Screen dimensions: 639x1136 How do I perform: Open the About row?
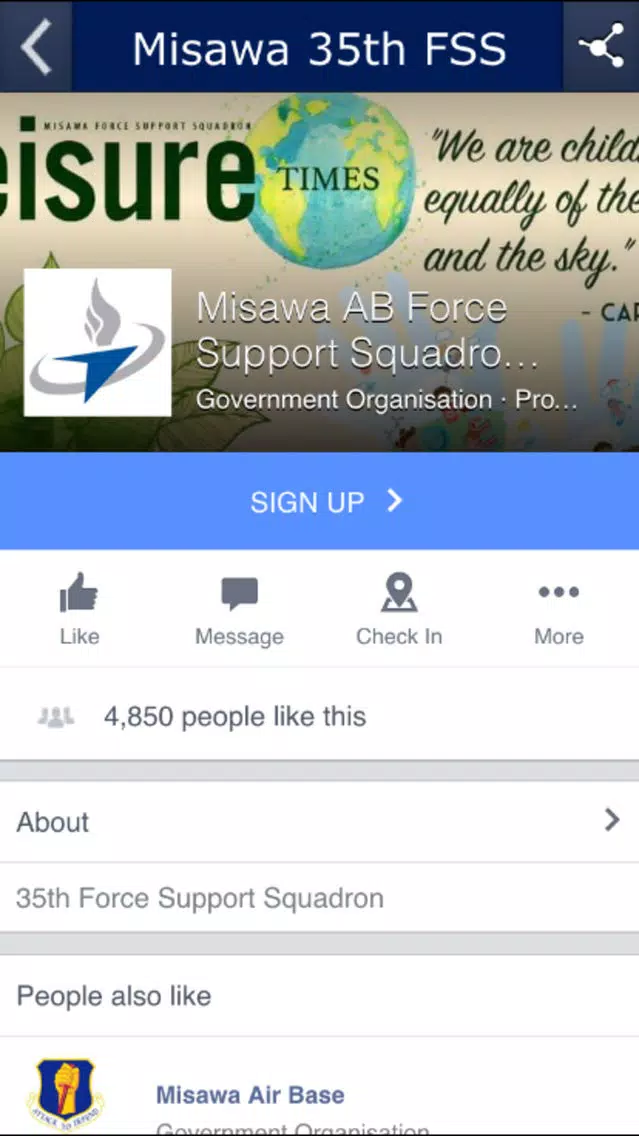click(x=320, y=822)
